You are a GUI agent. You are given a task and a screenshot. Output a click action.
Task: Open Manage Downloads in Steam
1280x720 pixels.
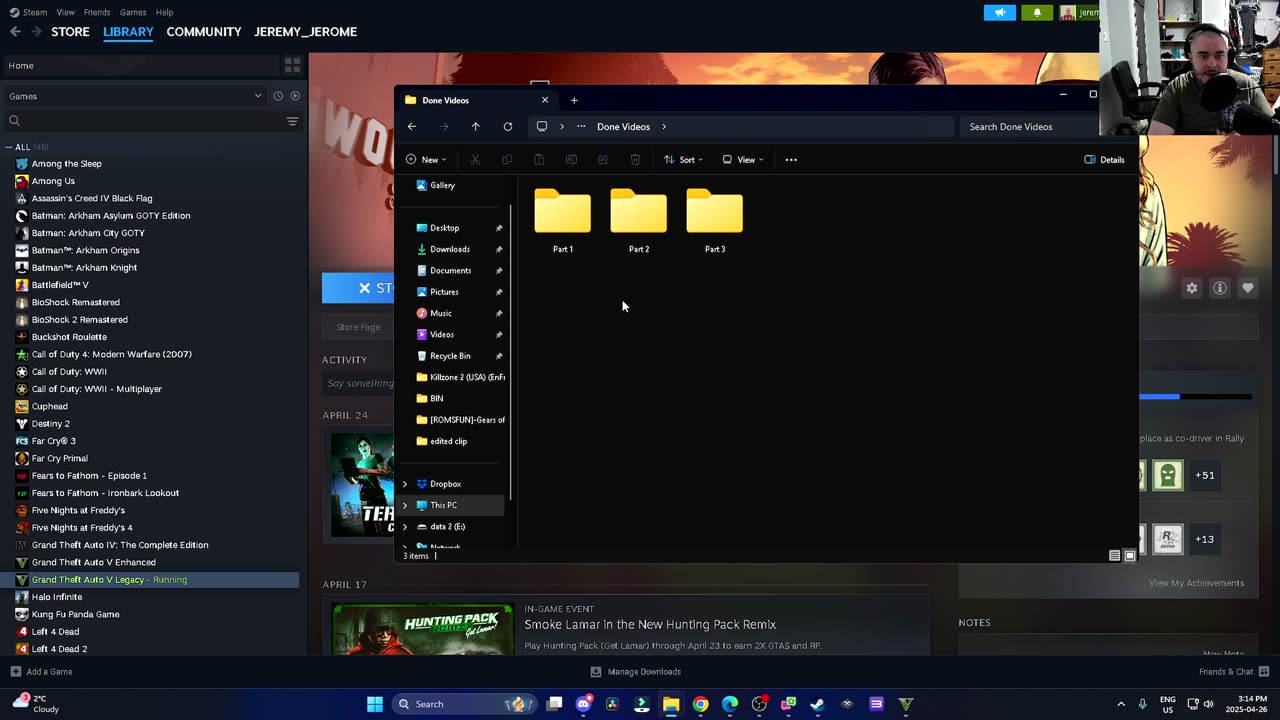[x=636, y=672]
